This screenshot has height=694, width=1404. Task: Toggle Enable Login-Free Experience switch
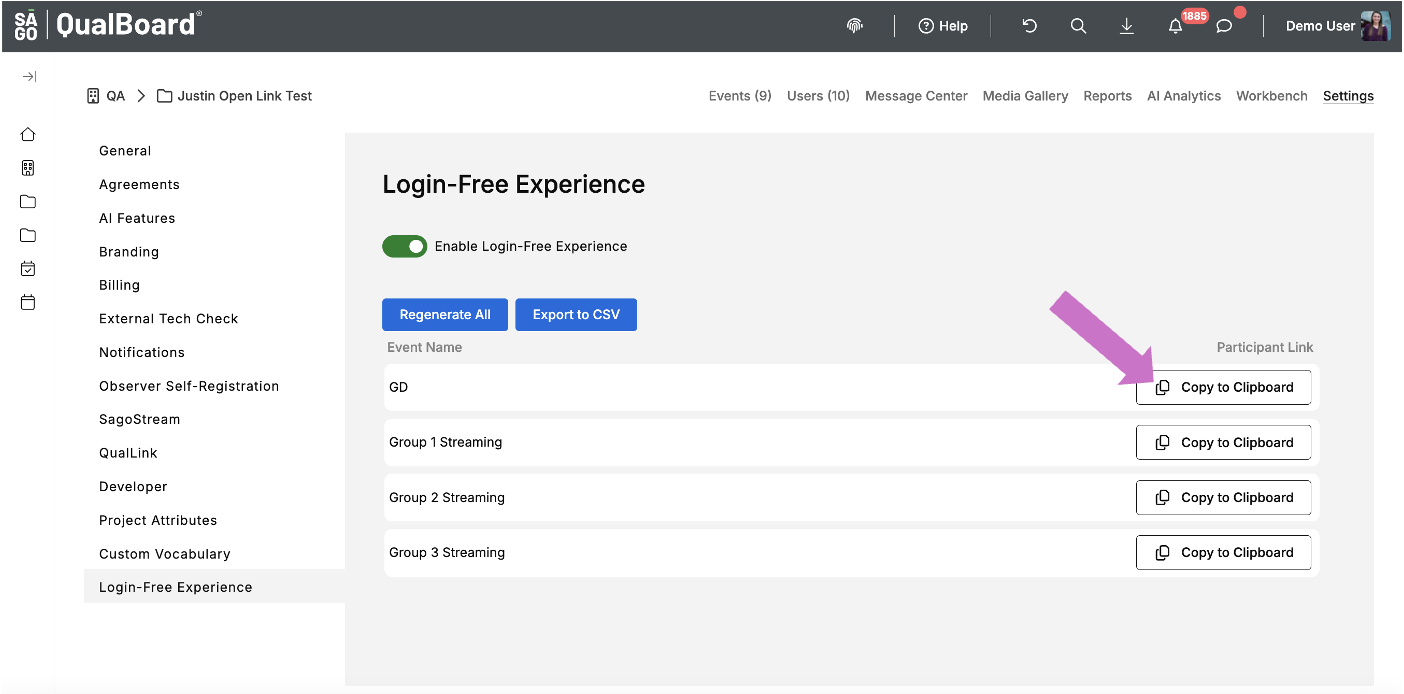click(x=404, y=246)
